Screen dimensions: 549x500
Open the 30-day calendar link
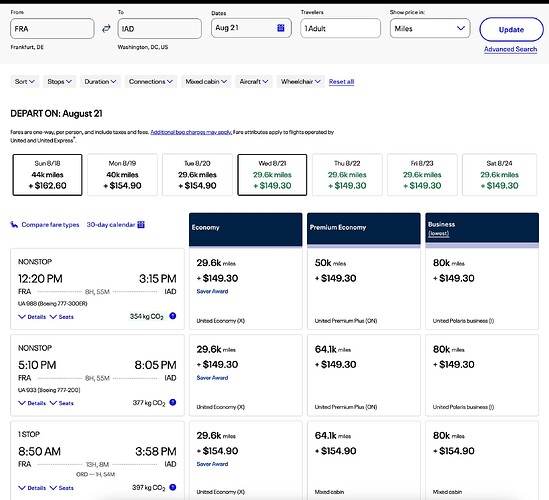tap(111, 224)
